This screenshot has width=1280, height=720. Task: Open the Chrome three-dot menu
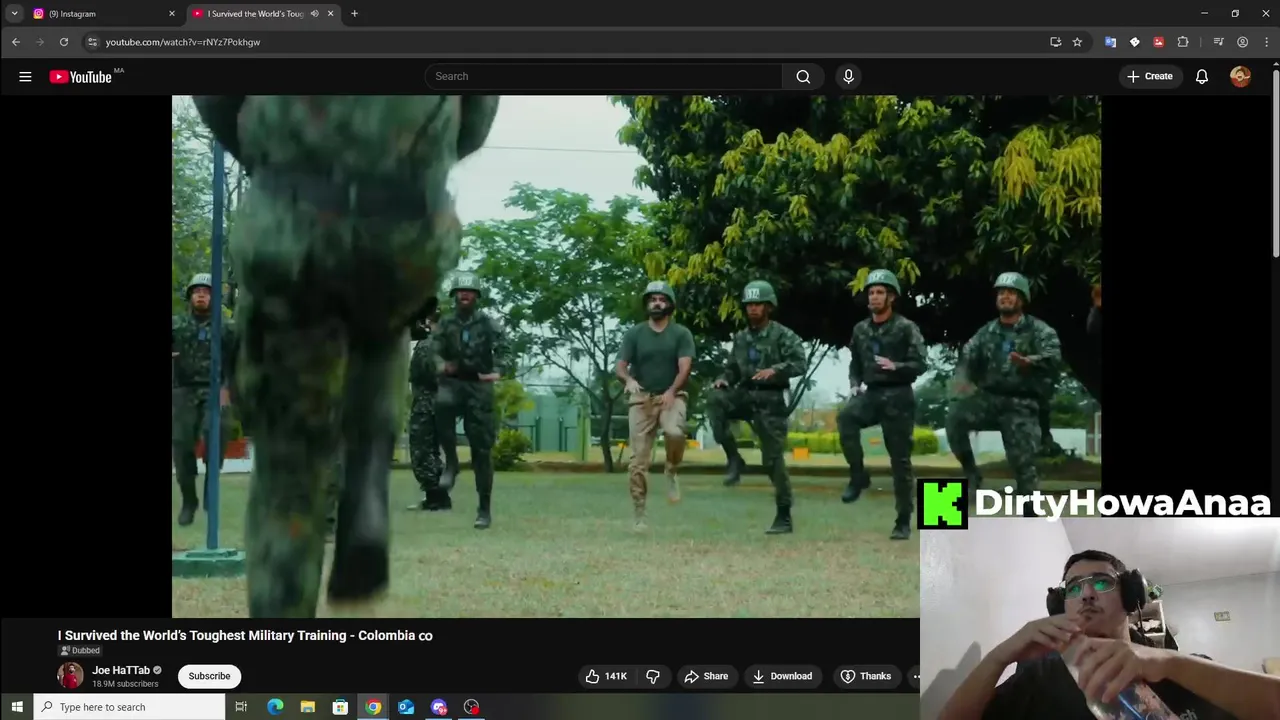1267,42
